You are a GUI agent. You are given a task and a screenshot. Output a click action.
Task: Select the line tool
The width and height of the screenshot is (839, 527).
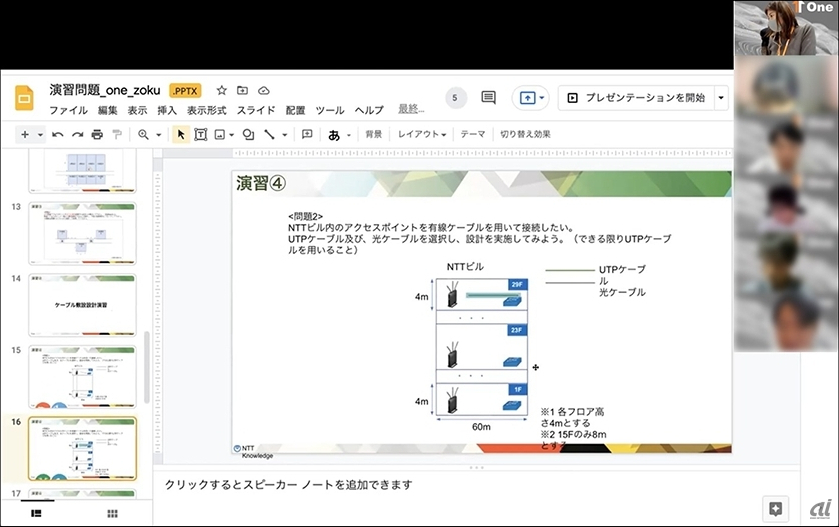tap(269, 134)
